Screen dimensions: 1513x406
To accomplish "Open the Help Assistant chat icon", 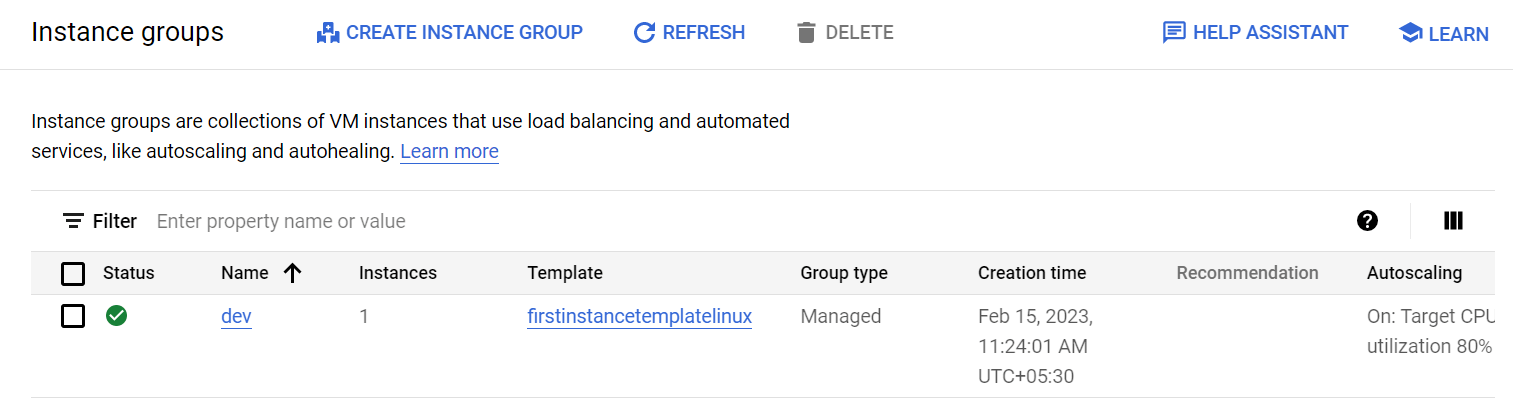I will pos(1174,33).
